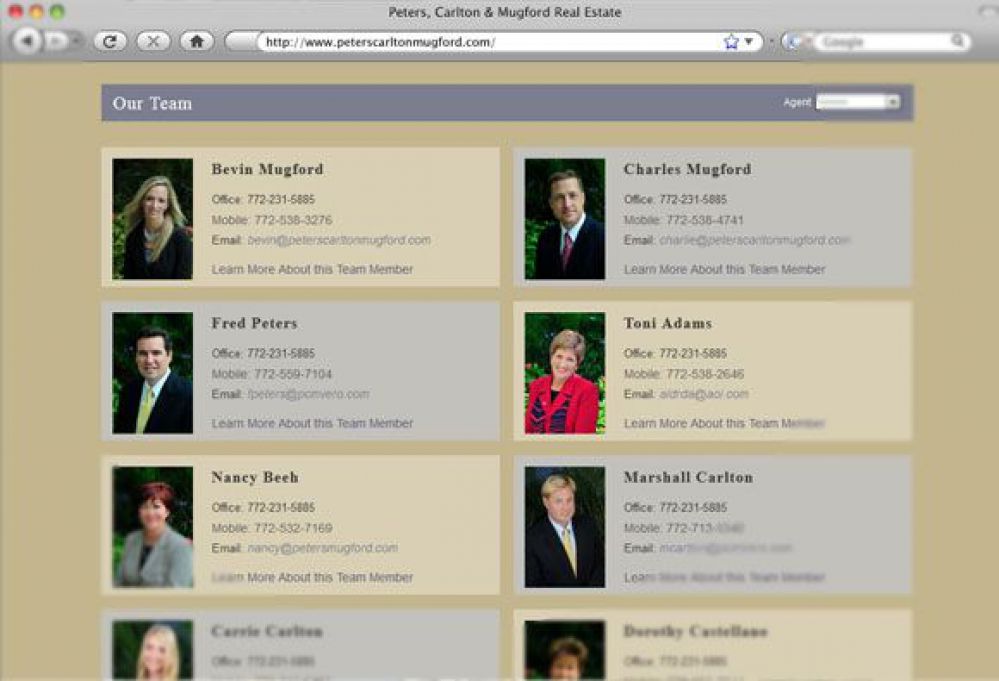999x681 pixels.
Task: Bookmark the page with the star icon
Action: coord(731,42)
